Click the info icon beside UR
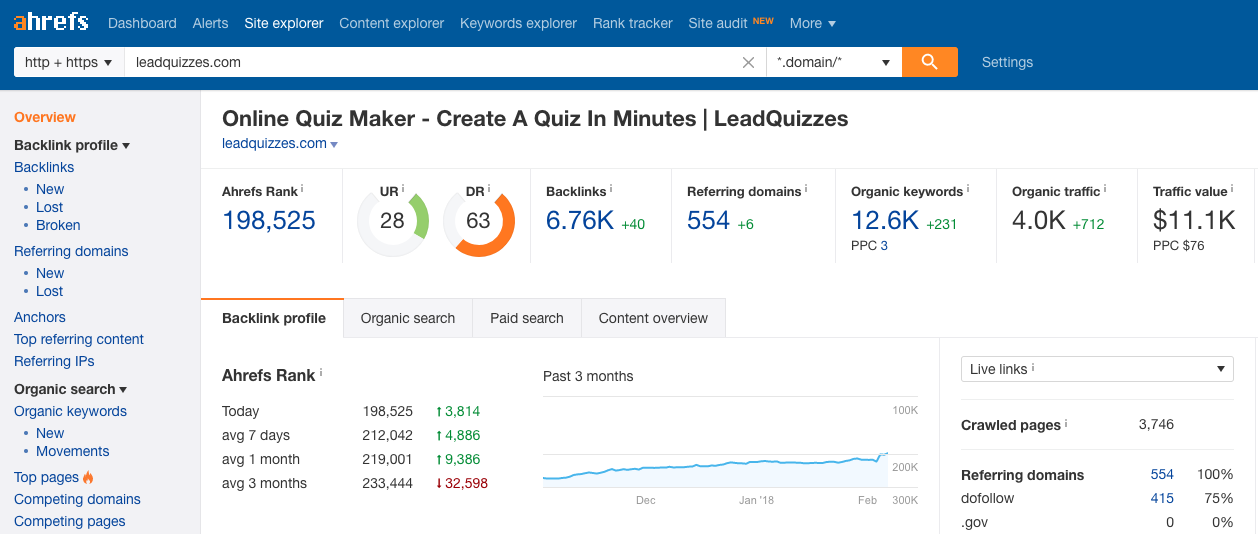The image size is (1258, 534). click(x=403, y=188)
